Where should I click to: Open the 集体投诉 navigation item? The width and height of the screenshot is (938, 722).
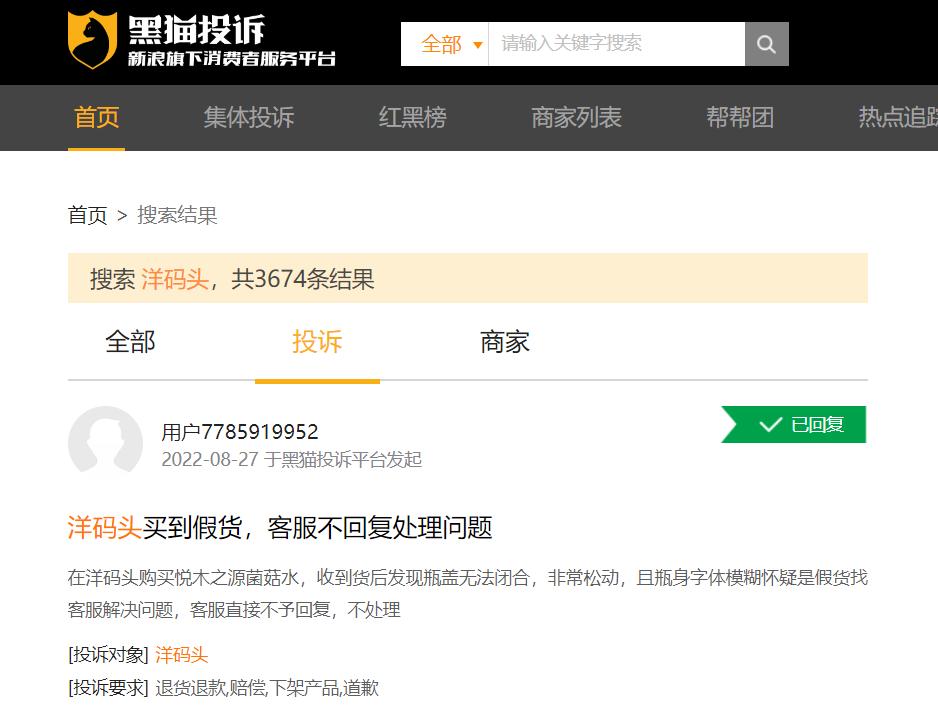pos(249,117)
